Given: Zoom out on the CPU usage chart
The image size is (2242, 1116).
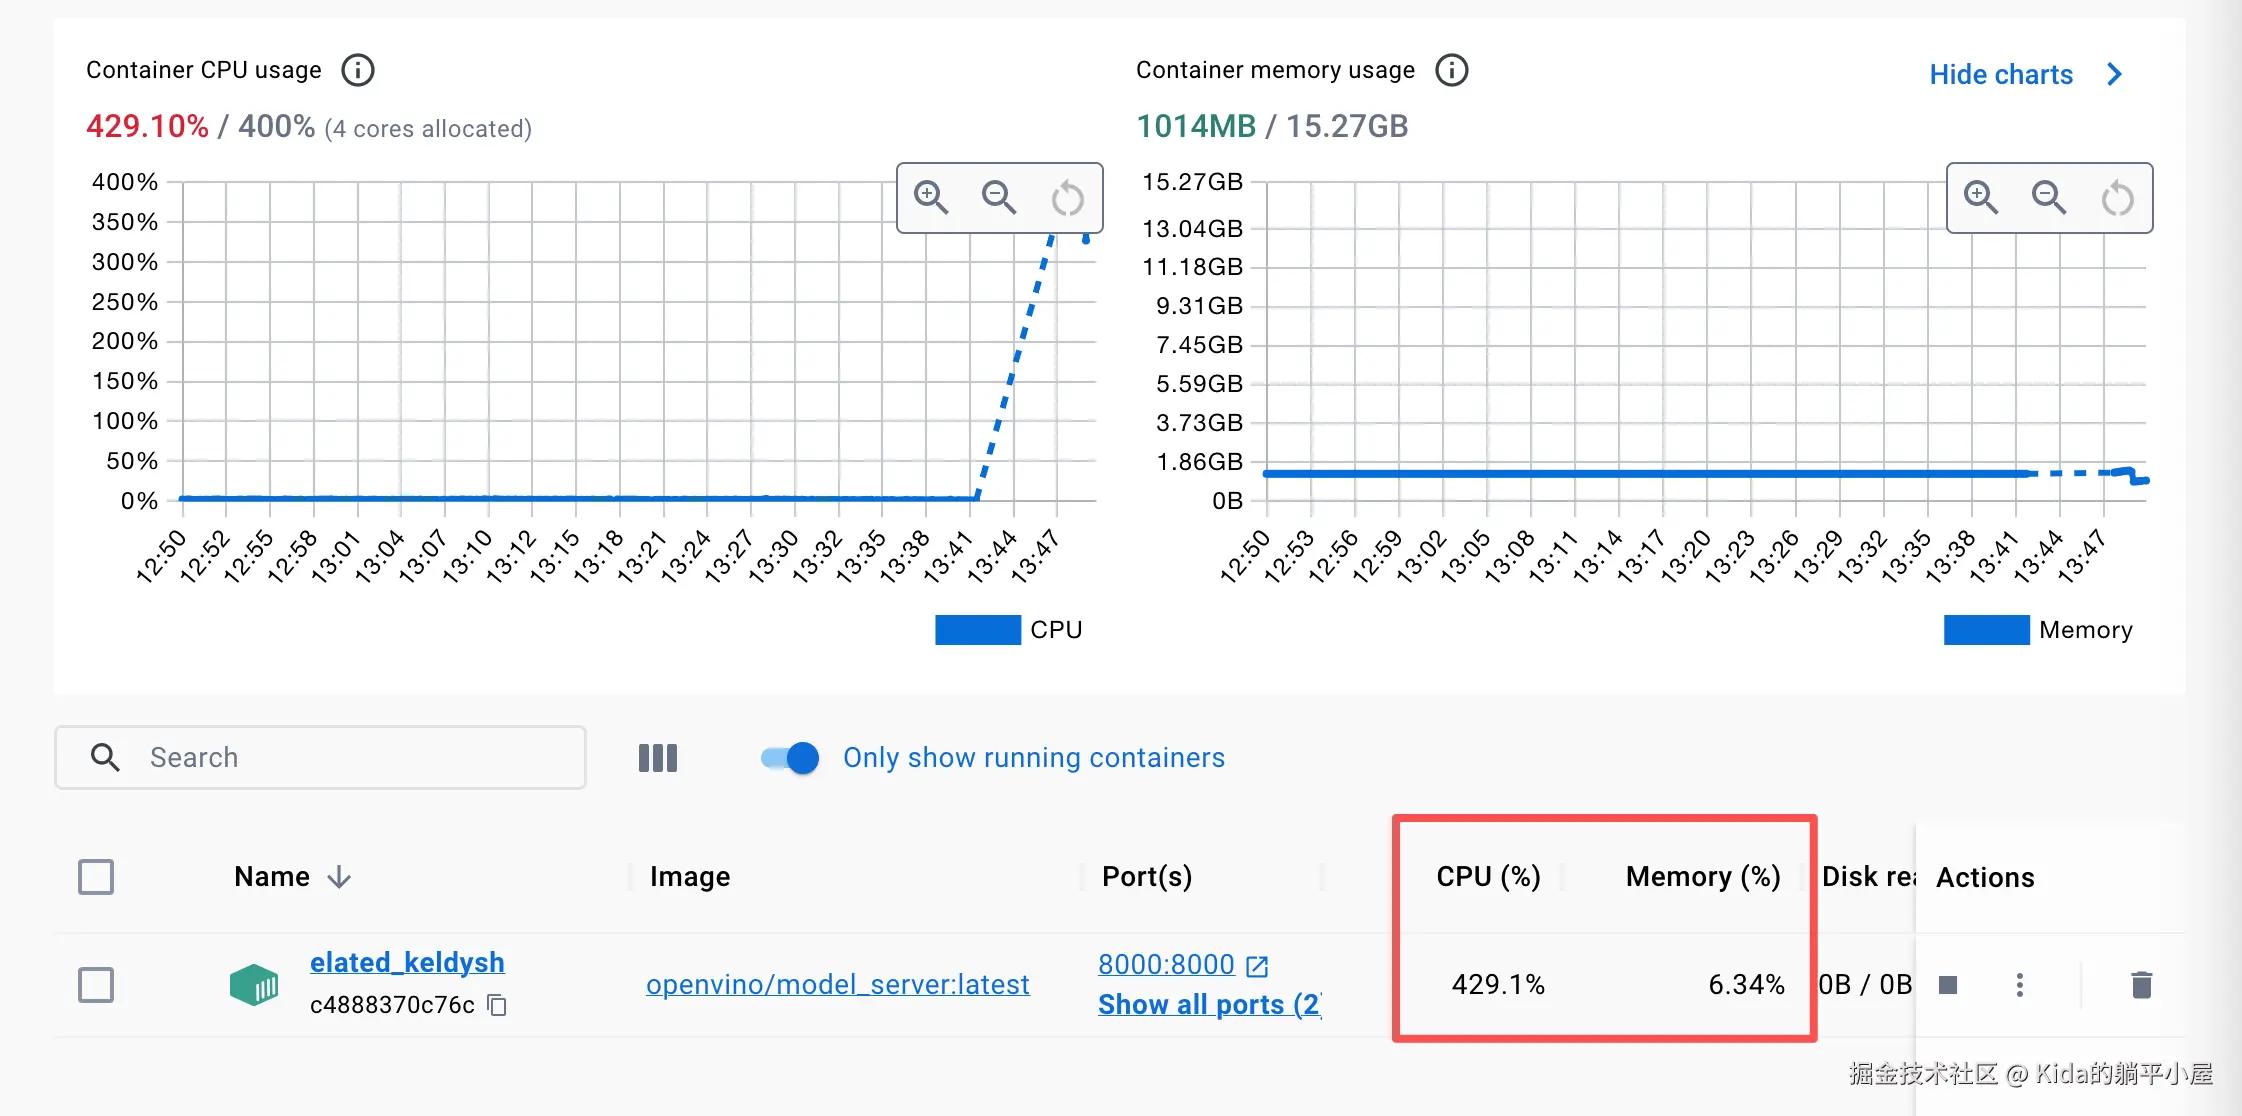Looking at the screenshot, I should click(999, 197).
